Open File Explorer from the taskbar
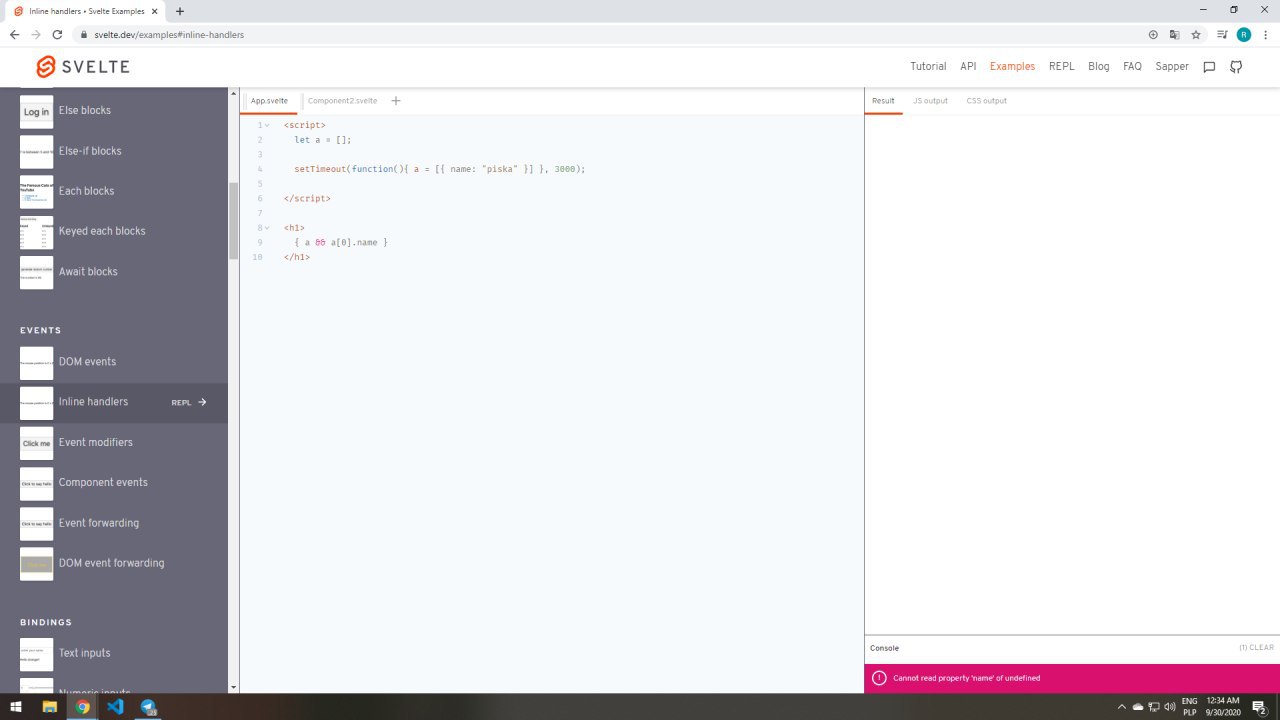 49,707
